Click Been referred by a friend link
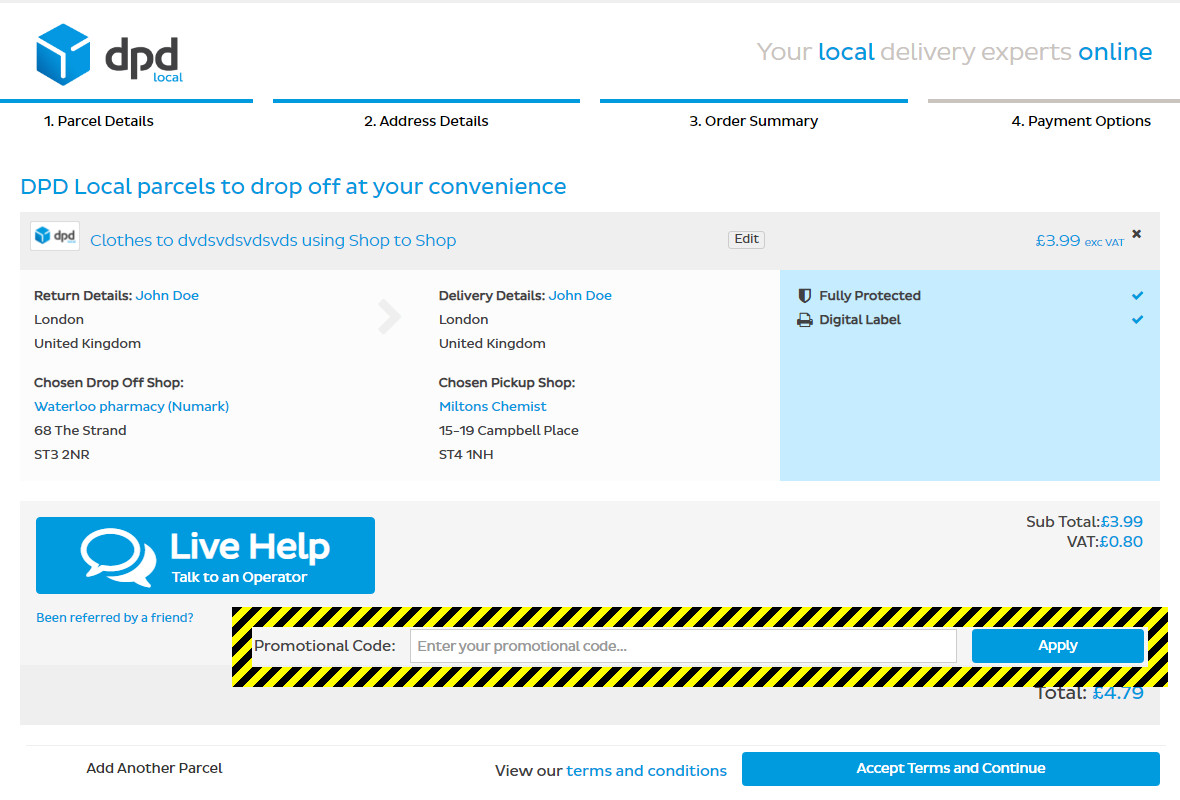Screen dimensions: 1180x800 (115, 618)
